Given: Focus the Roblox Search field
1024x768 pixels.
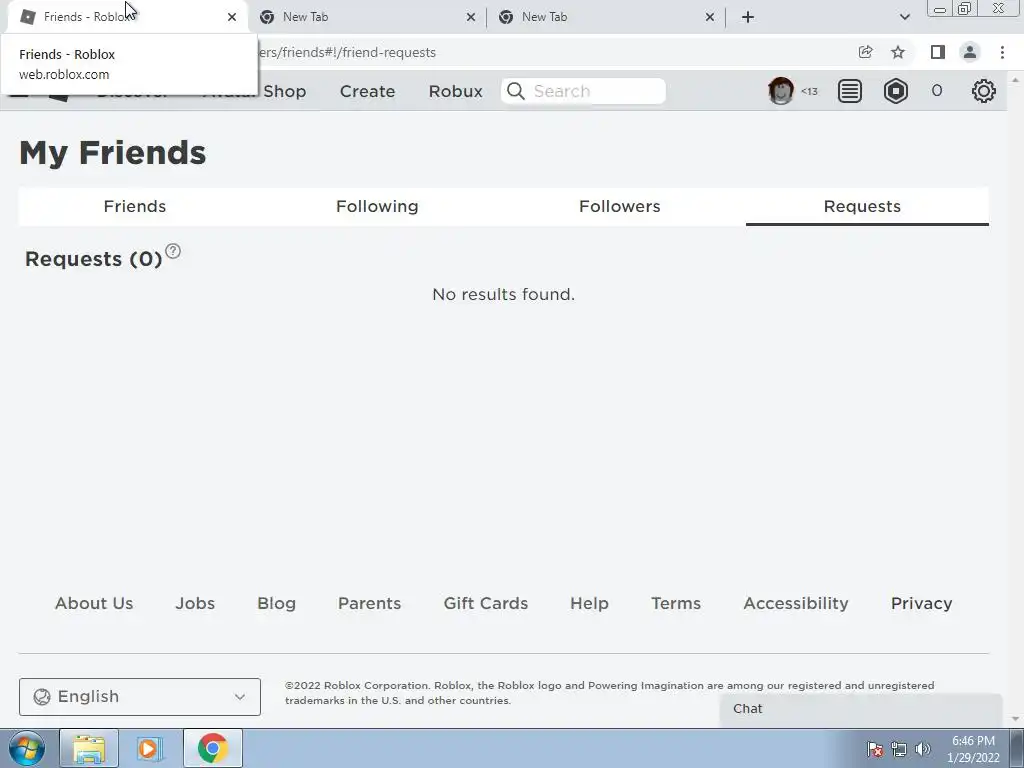Looking at the screenshot, I should click(x=583, y=91).
